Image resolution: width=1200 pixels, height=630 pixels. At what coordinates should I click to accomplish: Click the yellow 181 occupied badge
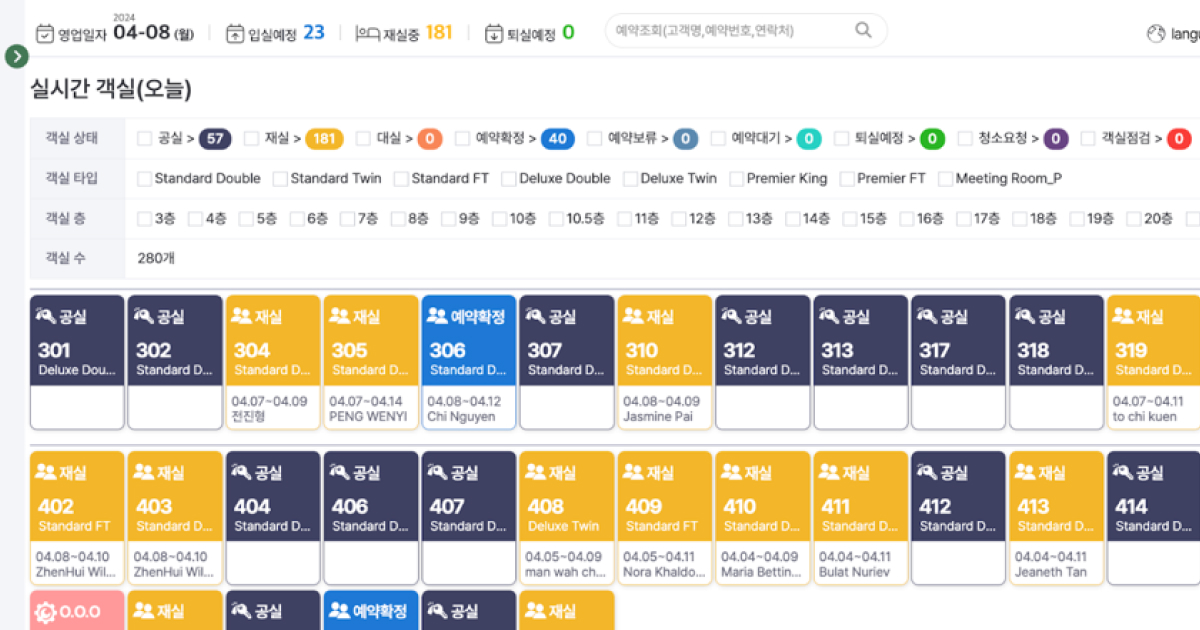click(x=324, y=139)
